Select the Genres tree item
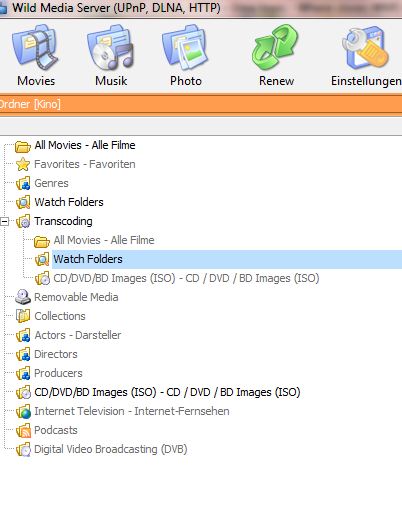 (51, 183)
